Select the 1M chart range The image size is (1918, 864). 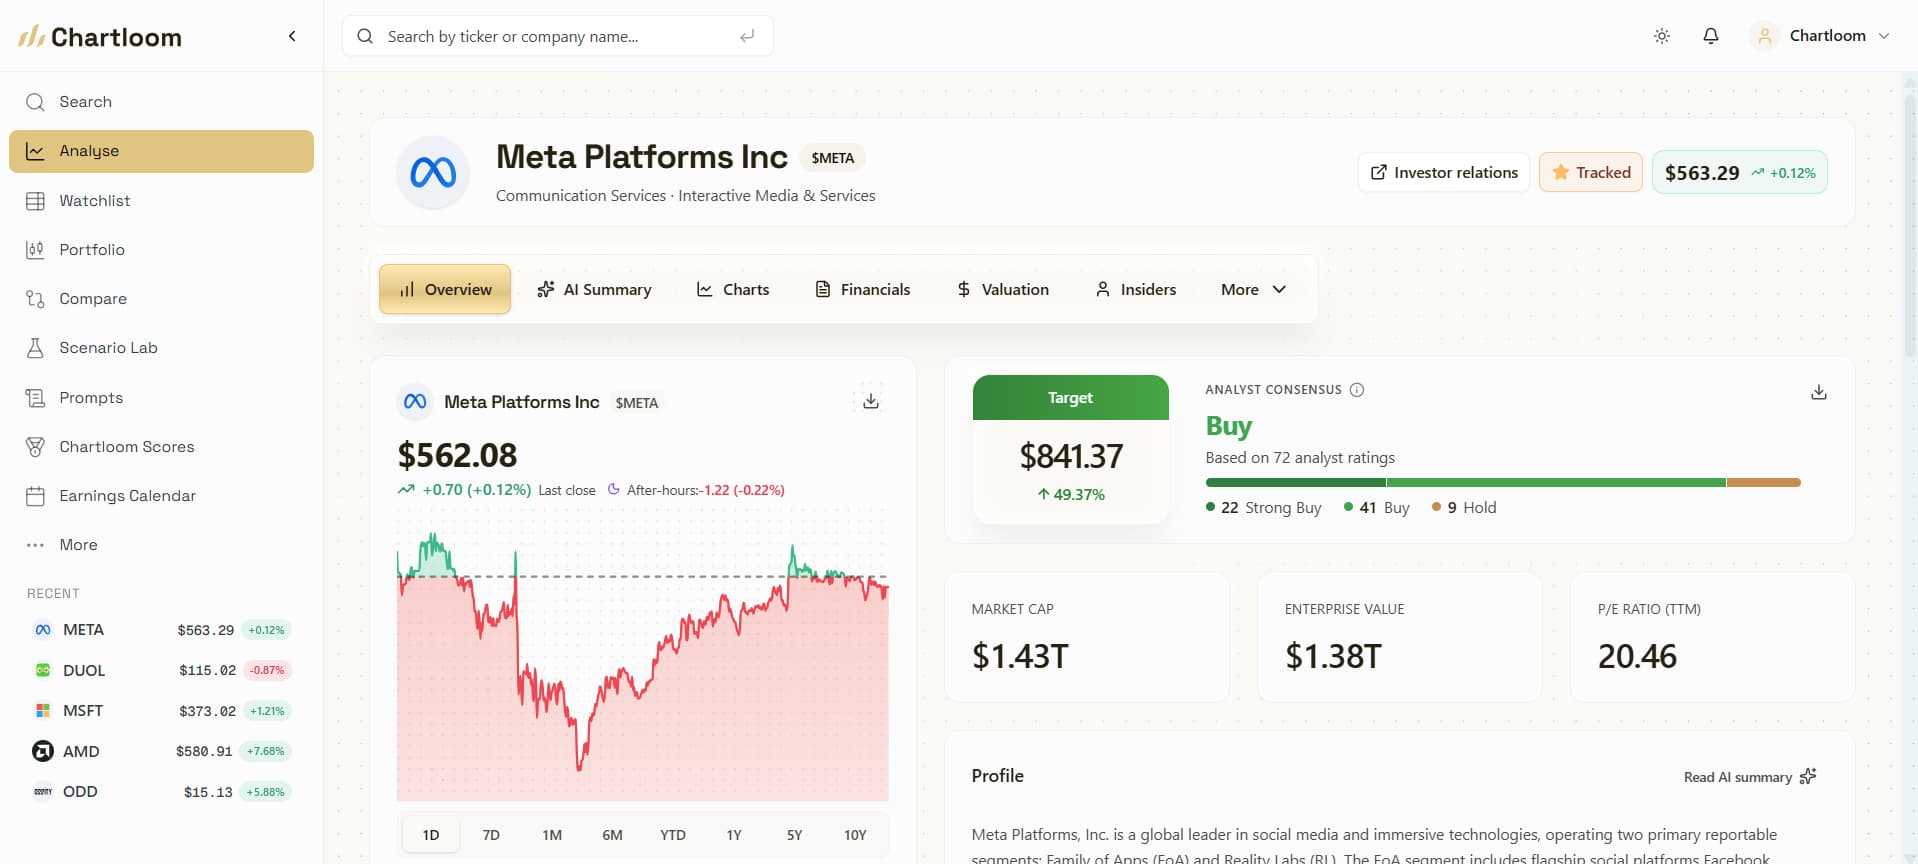552,835
